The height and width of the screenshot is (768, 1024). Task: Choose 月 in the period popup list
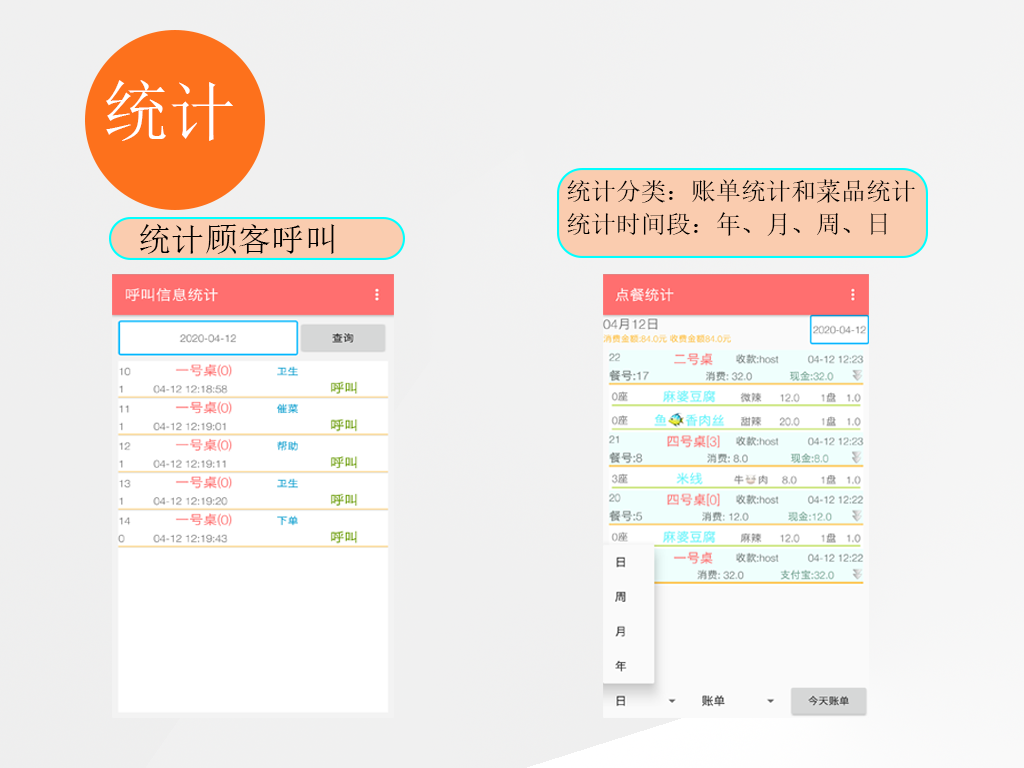tap(621, 632)
